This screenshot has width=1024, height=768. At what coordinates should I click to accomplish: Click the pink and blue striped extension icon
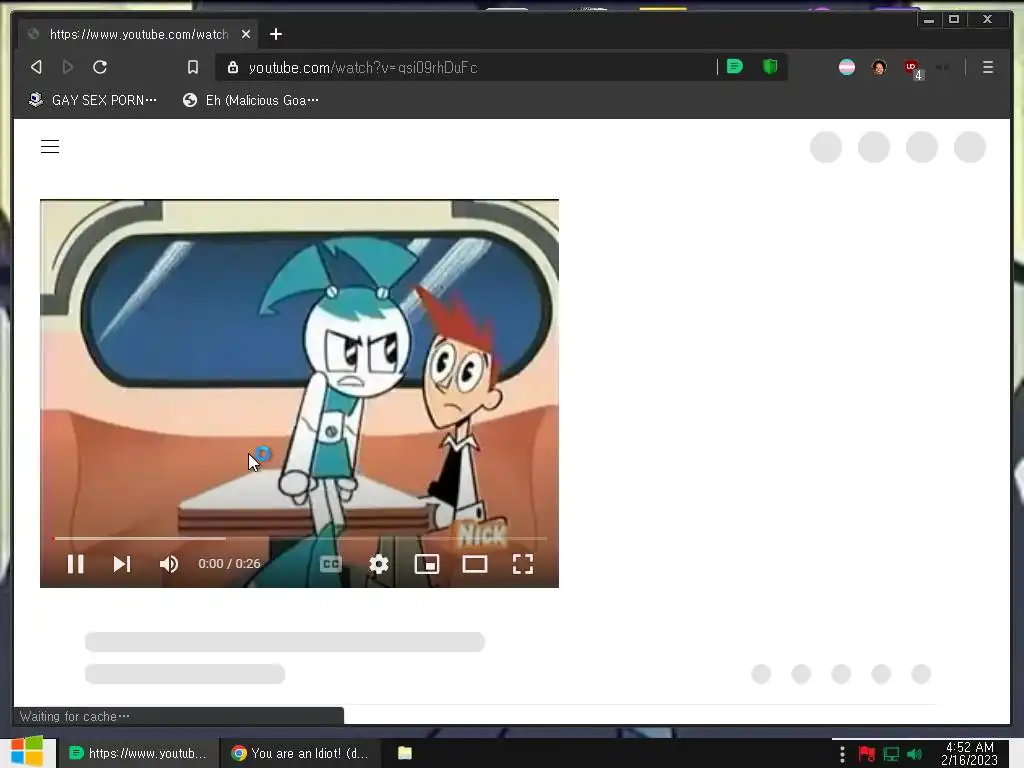click(847, 67)
